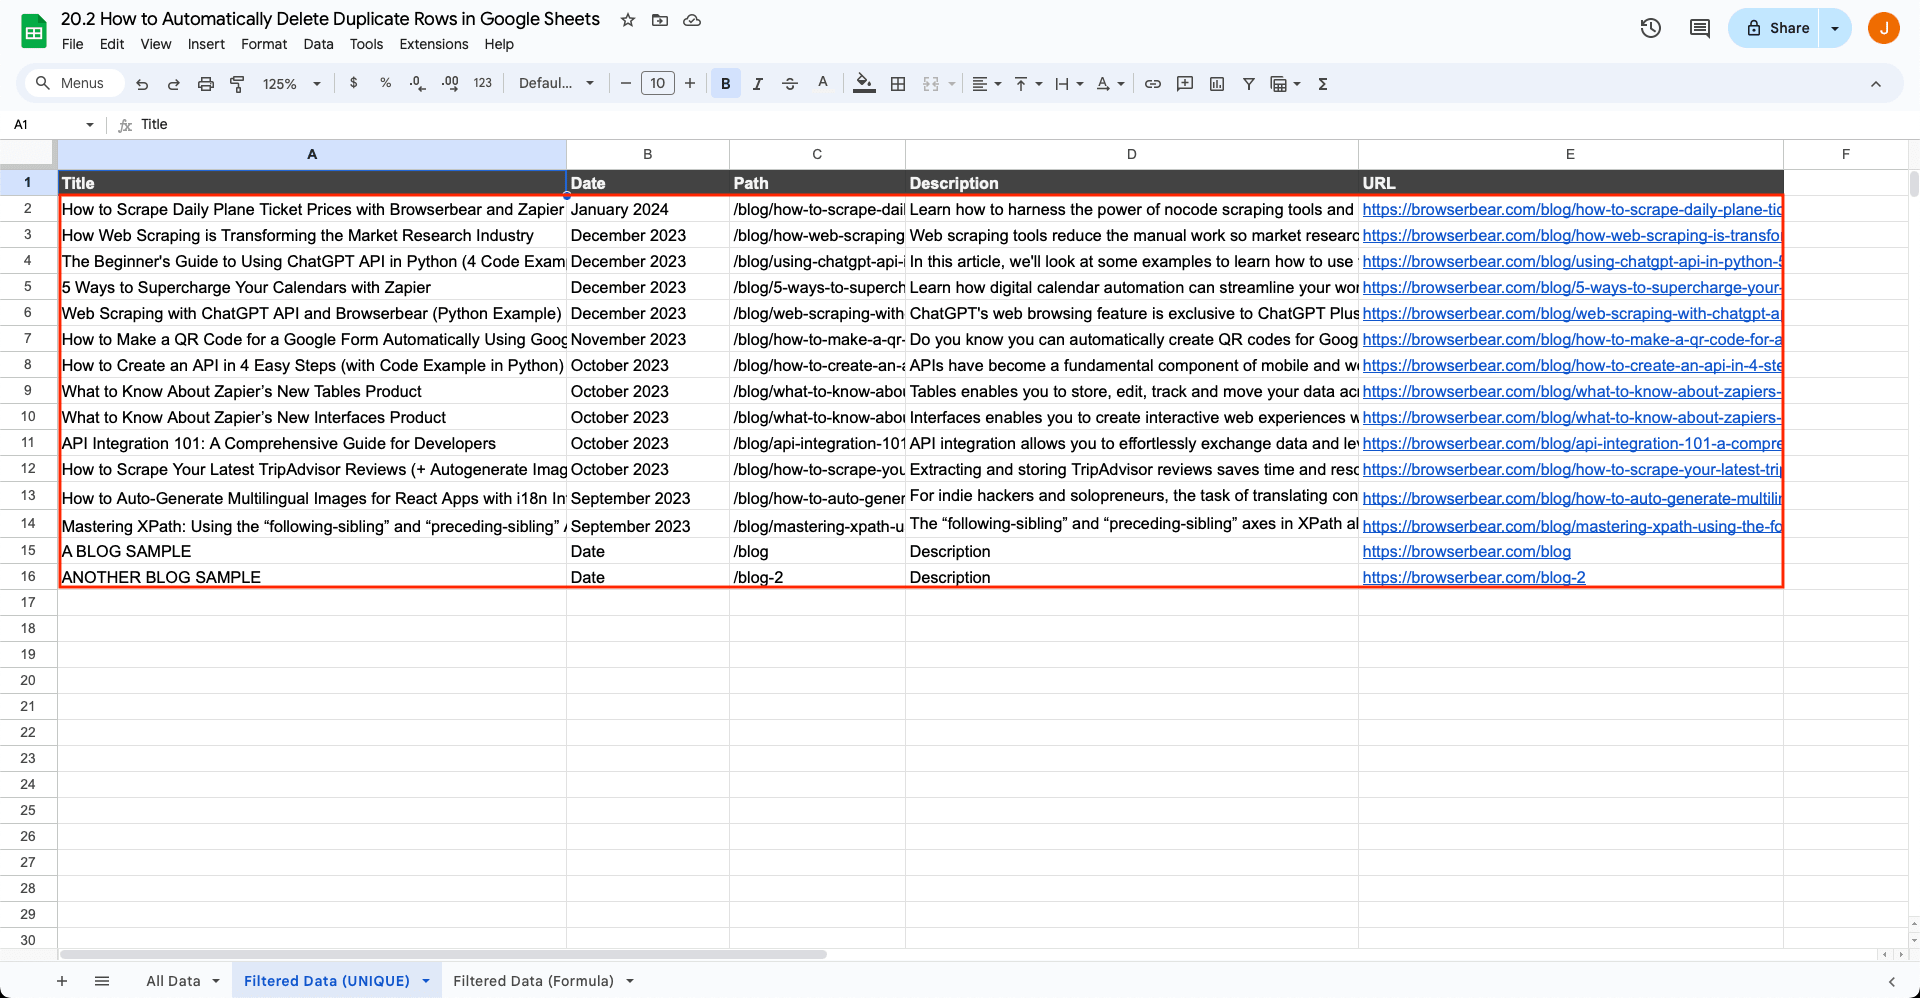Open the functions (Σ) menu
Screen dimensions: 1920x998
pos(1322,84)
